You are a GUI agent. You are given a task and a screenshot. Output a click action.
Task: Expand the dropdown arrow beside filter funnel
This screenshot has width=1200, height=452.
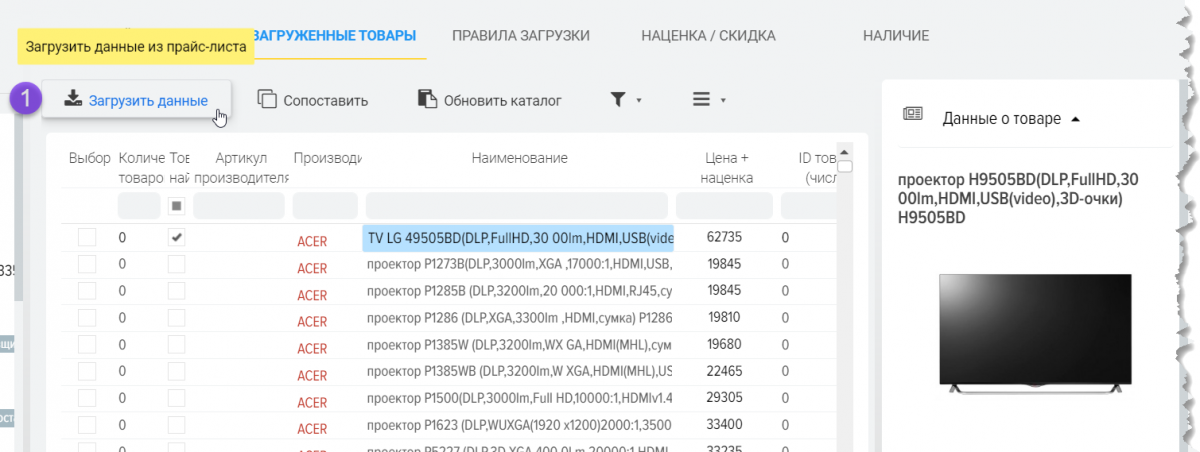pyautogui.click(x=638, y=100)
